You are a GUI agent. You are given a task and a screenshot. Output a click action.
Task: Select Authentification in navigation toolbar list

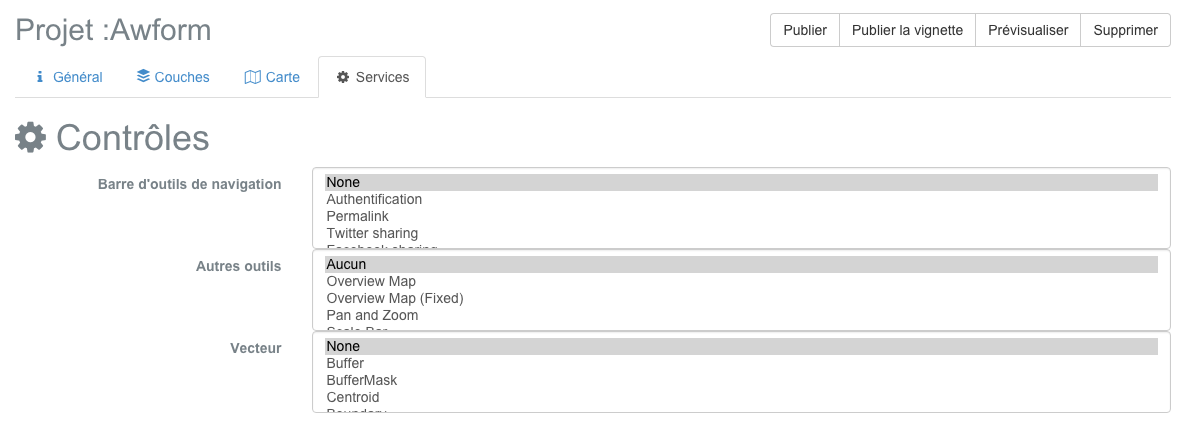click(742, 200)
